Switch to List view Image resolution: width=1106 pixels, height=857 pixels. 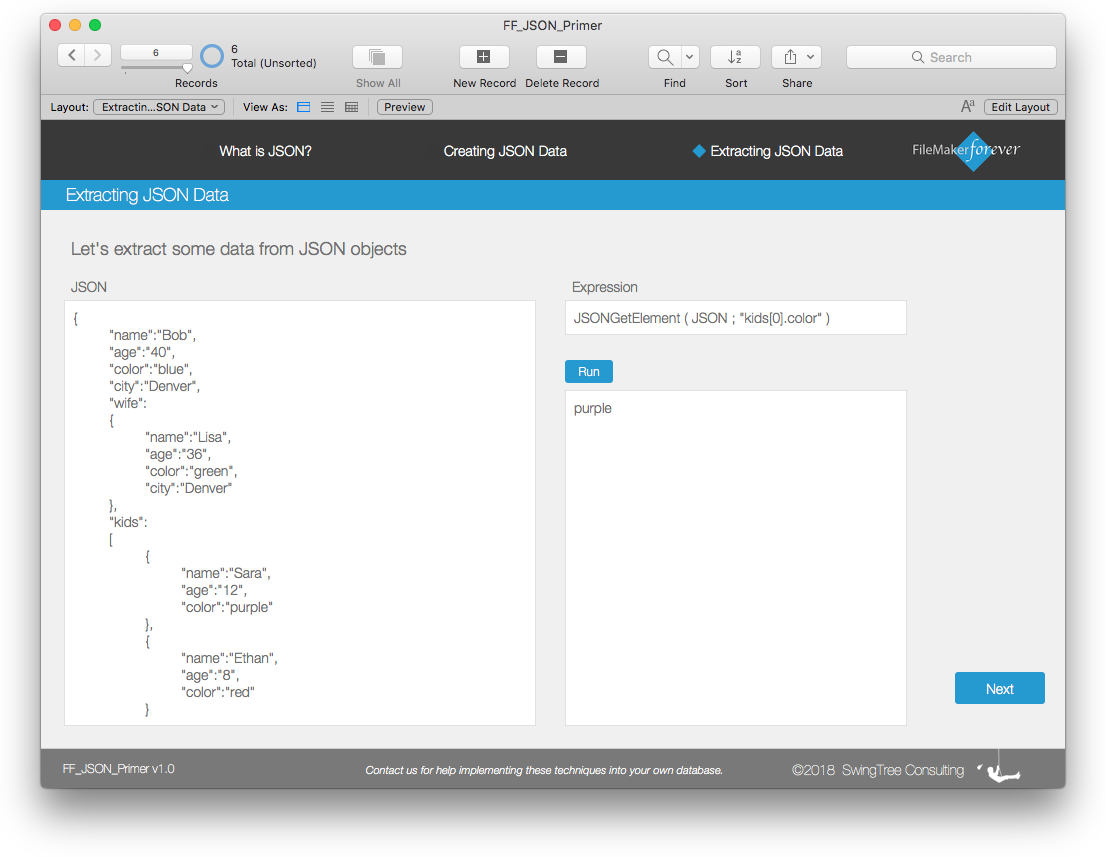[x=327, y=107]
